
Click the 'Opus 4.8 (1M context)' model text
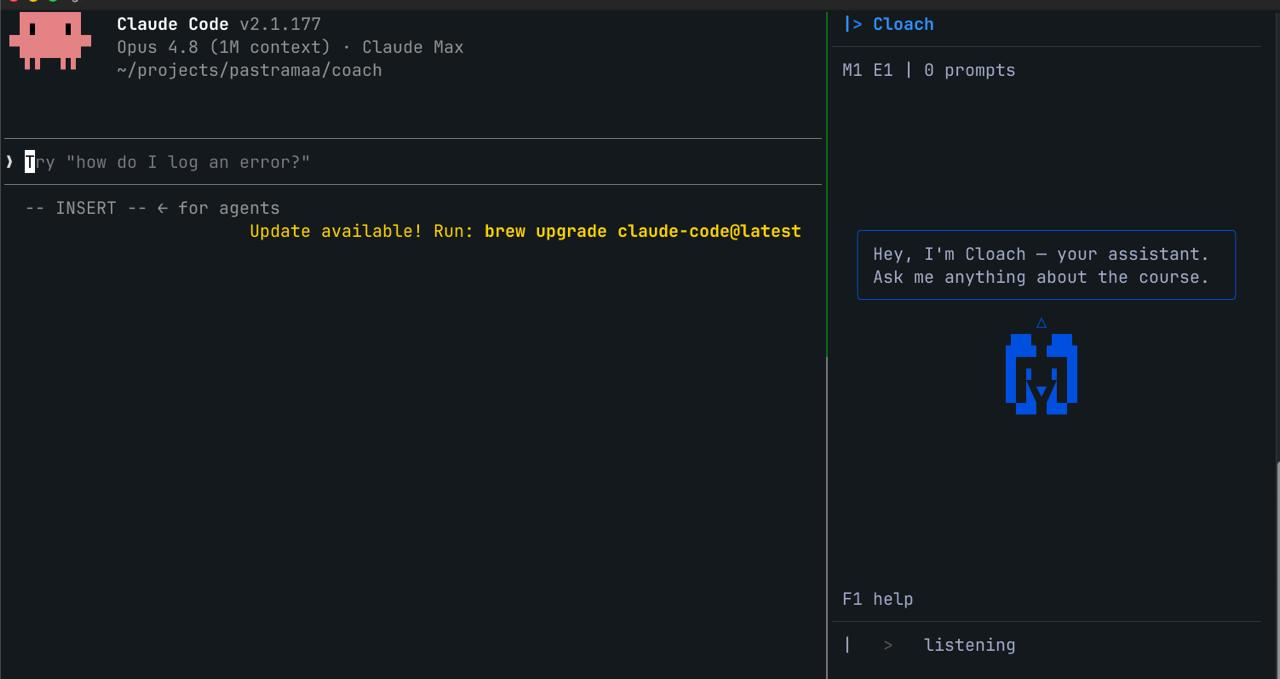click(223, 47)
